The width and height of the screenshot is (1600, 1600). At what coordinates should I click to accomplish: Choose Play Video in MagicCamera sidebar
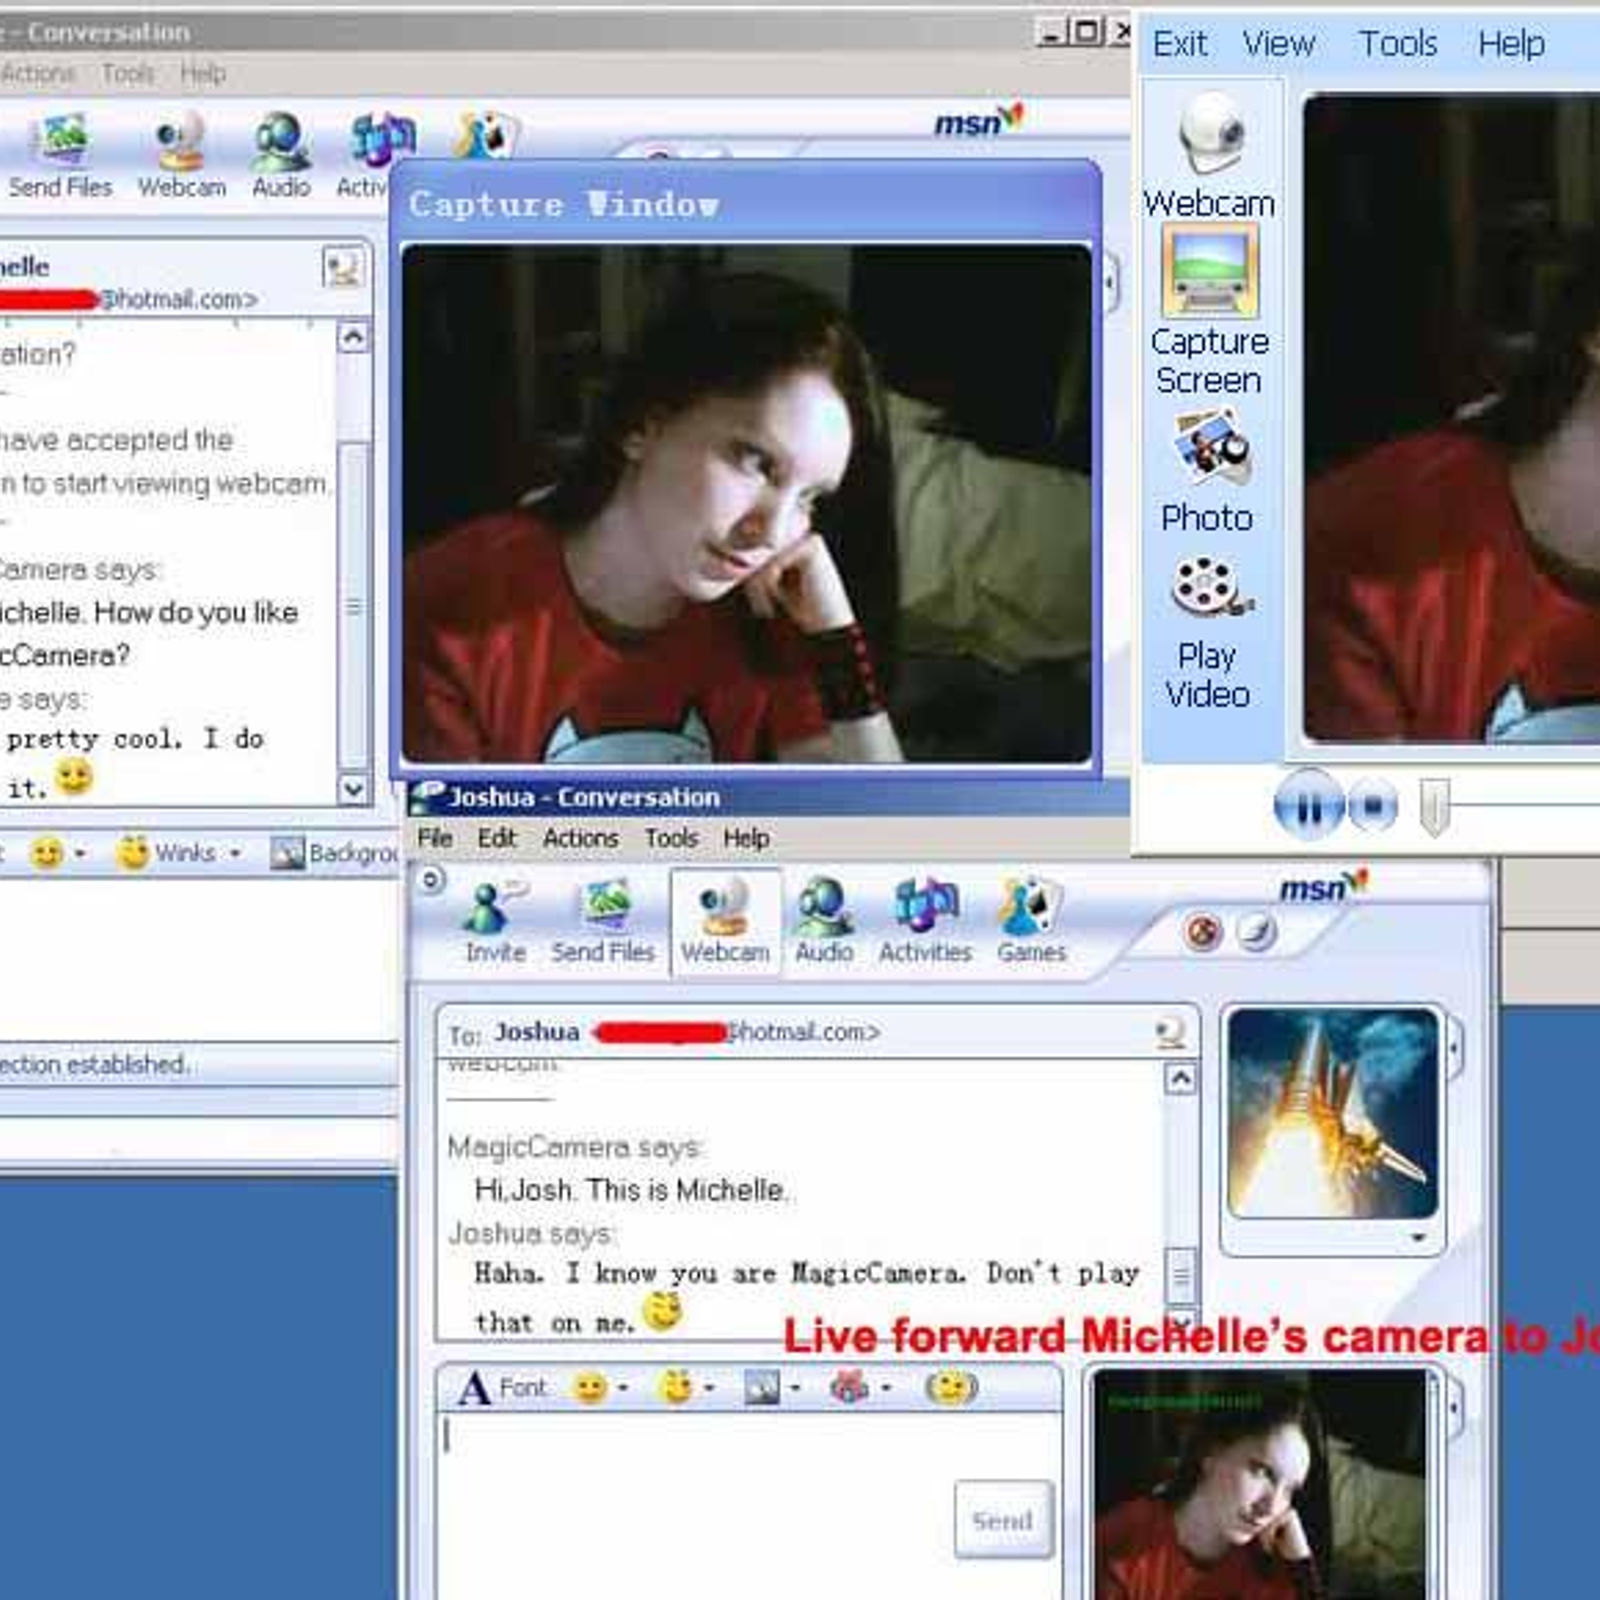tap(1208, 632)
